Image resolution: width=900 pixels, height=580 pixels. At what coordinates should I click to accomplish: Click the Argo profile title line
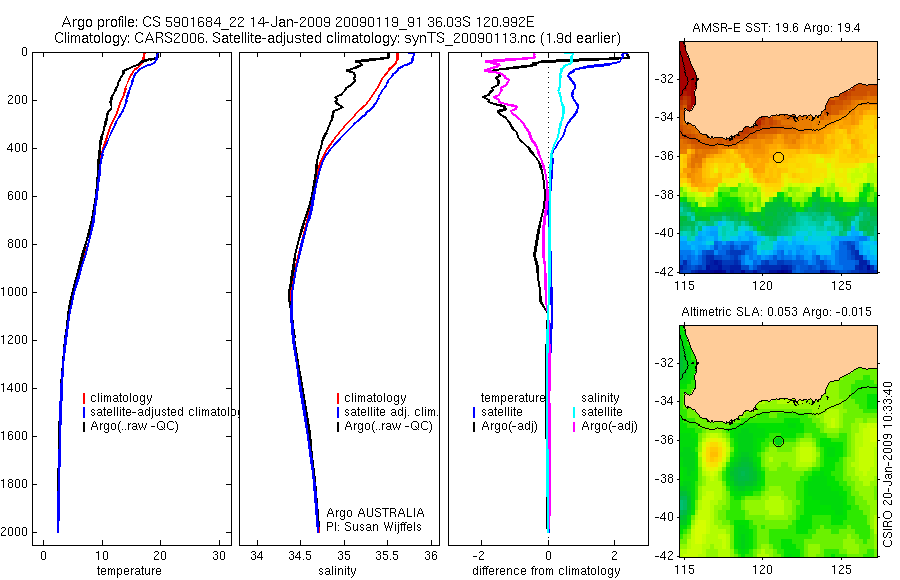[x=298, y=22]
